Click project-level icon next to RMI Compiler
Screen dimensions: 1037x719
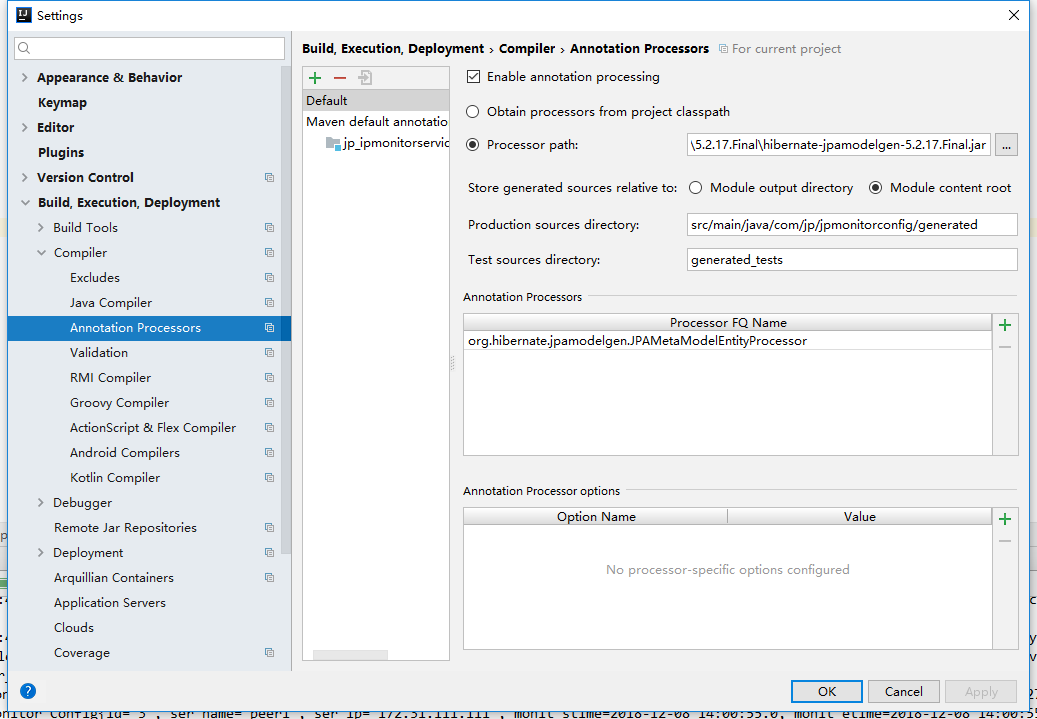269,378
